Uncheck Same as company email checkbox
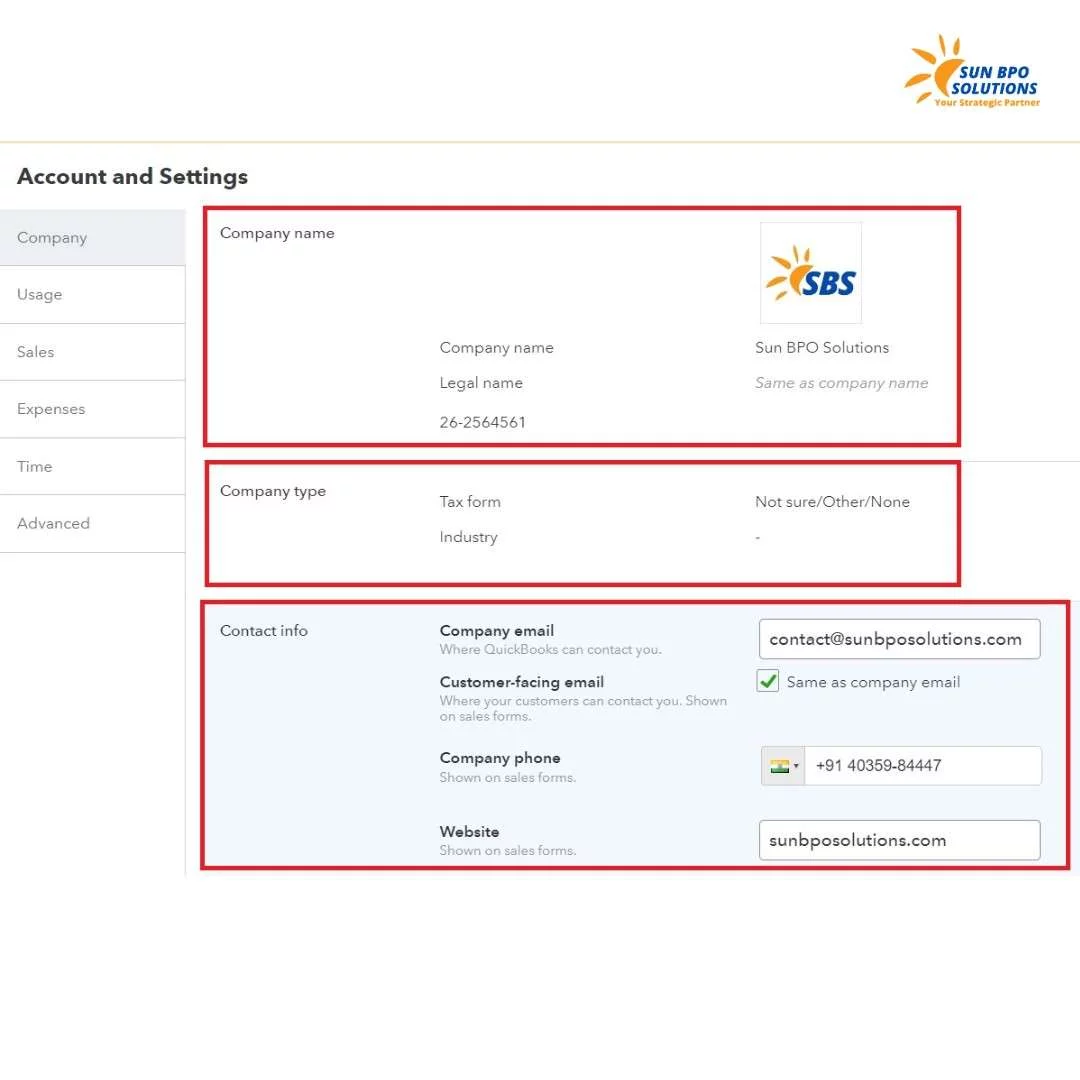The width and height of the screenshot is (1080, 1080). 767,681
